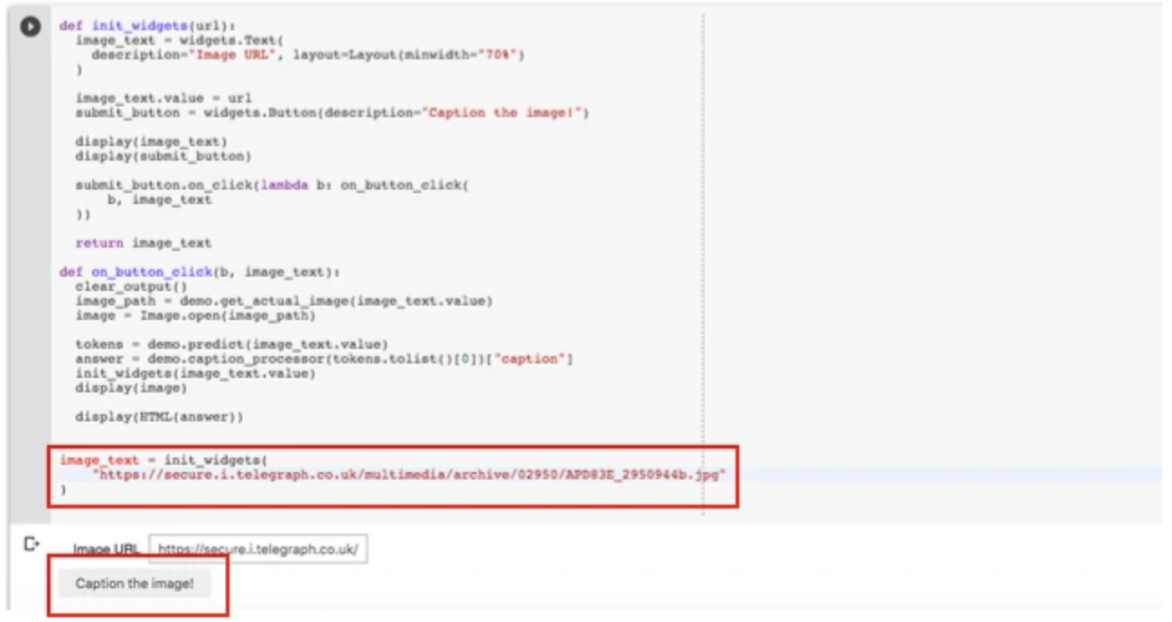Place cursor on 'image_text.value = url' line
The width and height of the screenshot is (1172, 622).
point(163,98)
